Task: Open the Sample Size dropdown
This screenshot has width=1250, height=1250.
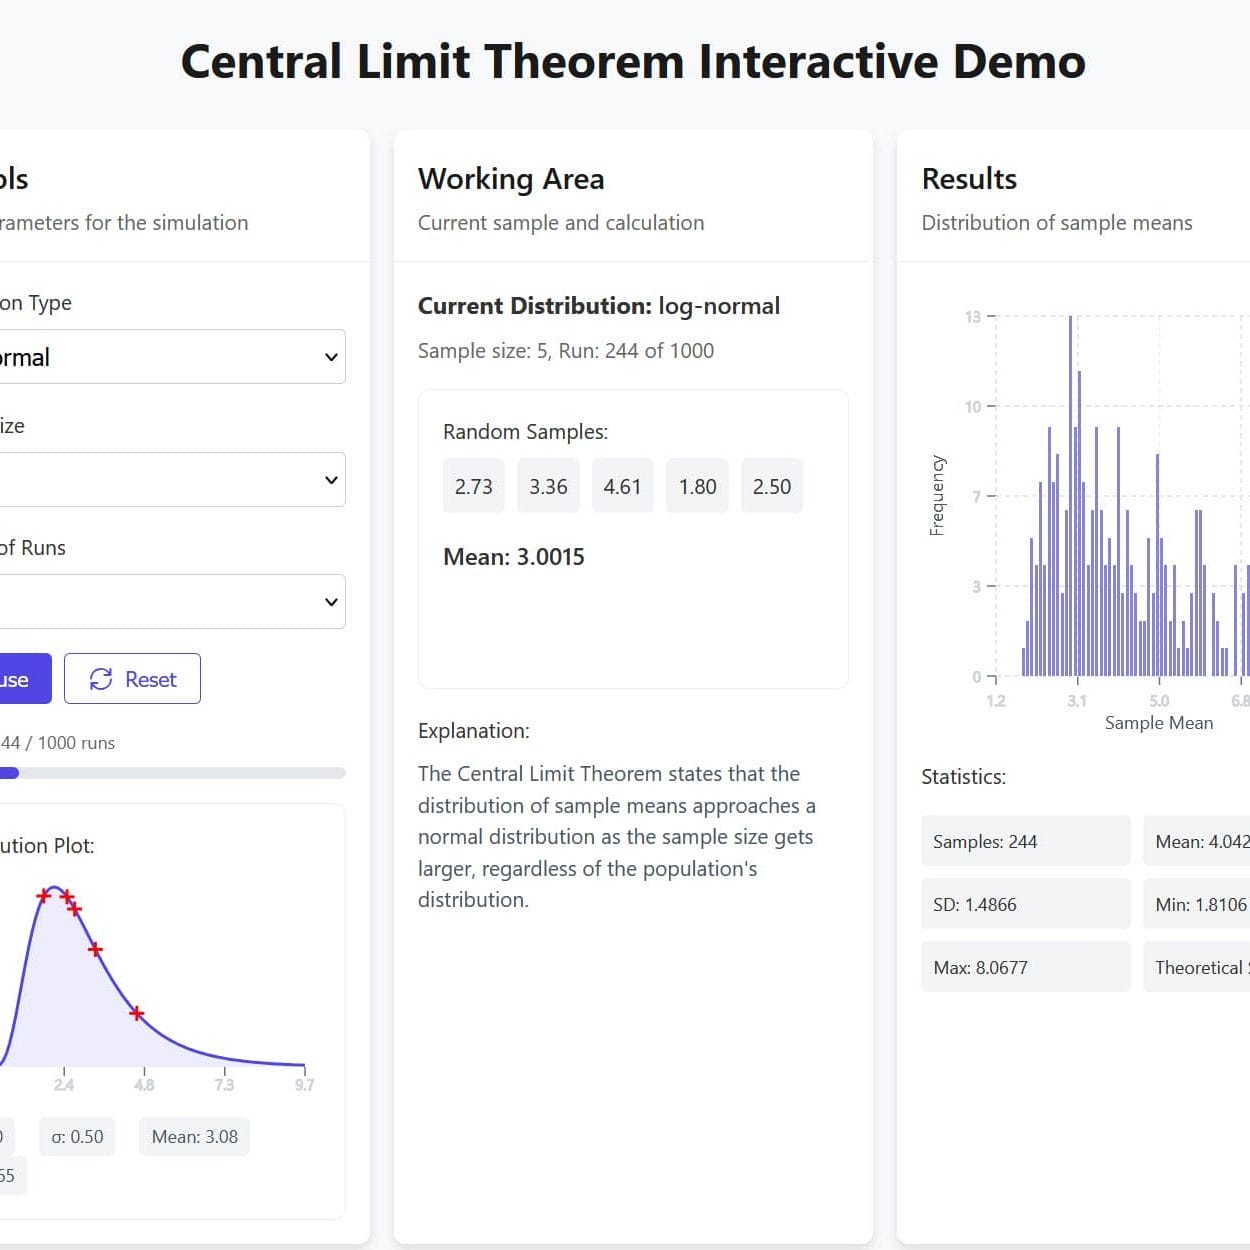Action: [170, 479]
